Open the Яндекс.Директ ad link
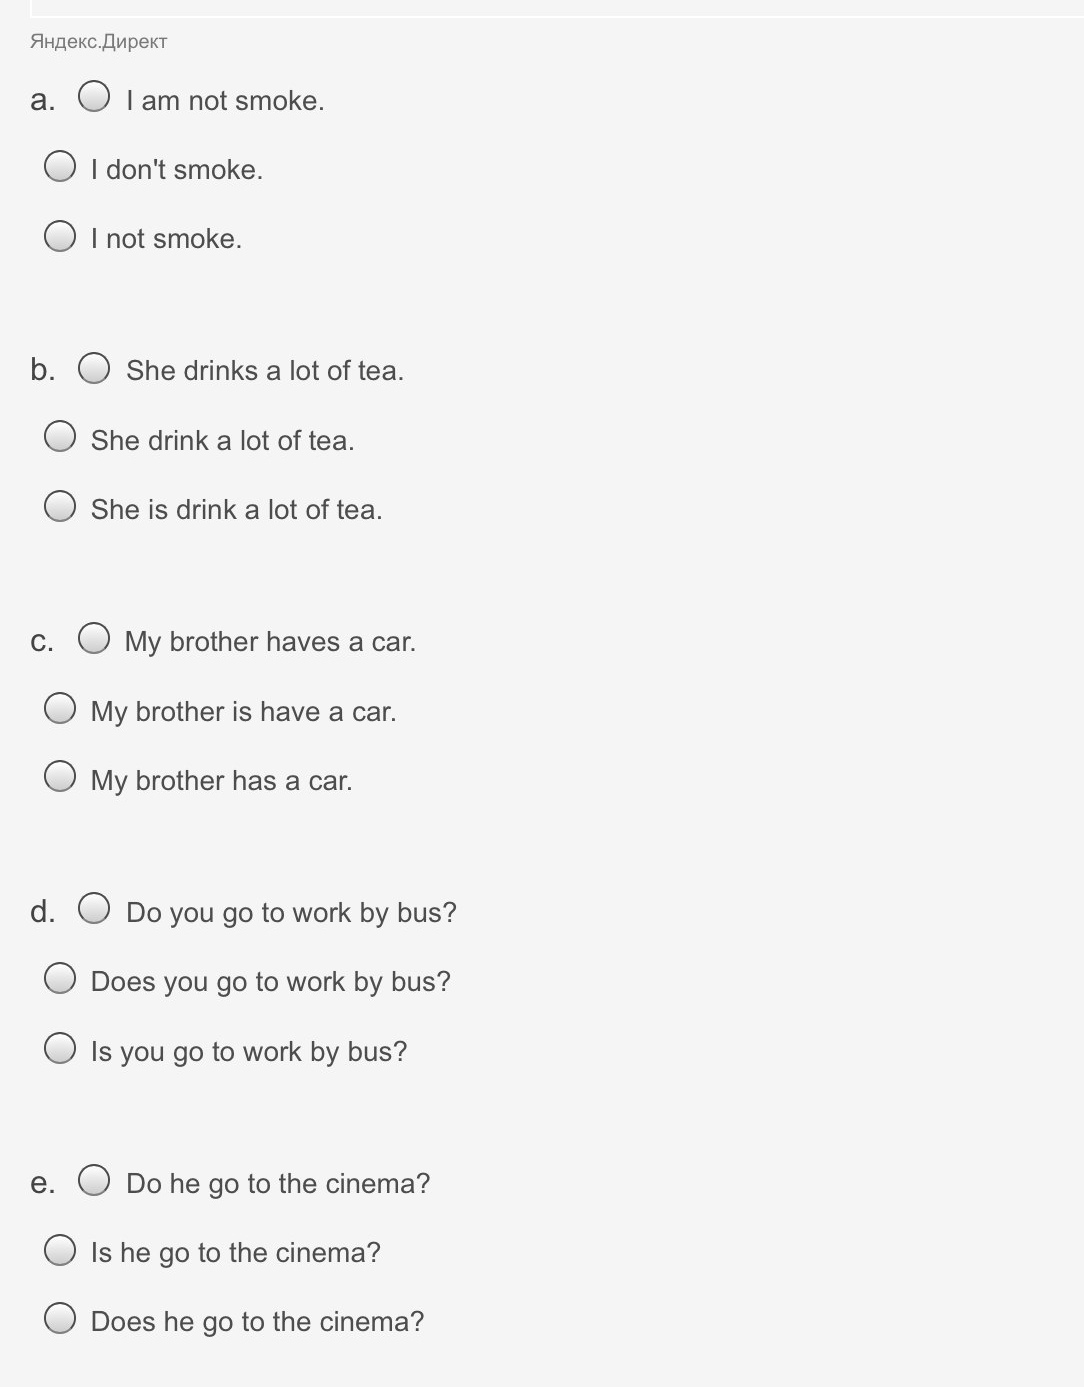This screenshot has height=1387, width=1084. click(x=98, y=41)
